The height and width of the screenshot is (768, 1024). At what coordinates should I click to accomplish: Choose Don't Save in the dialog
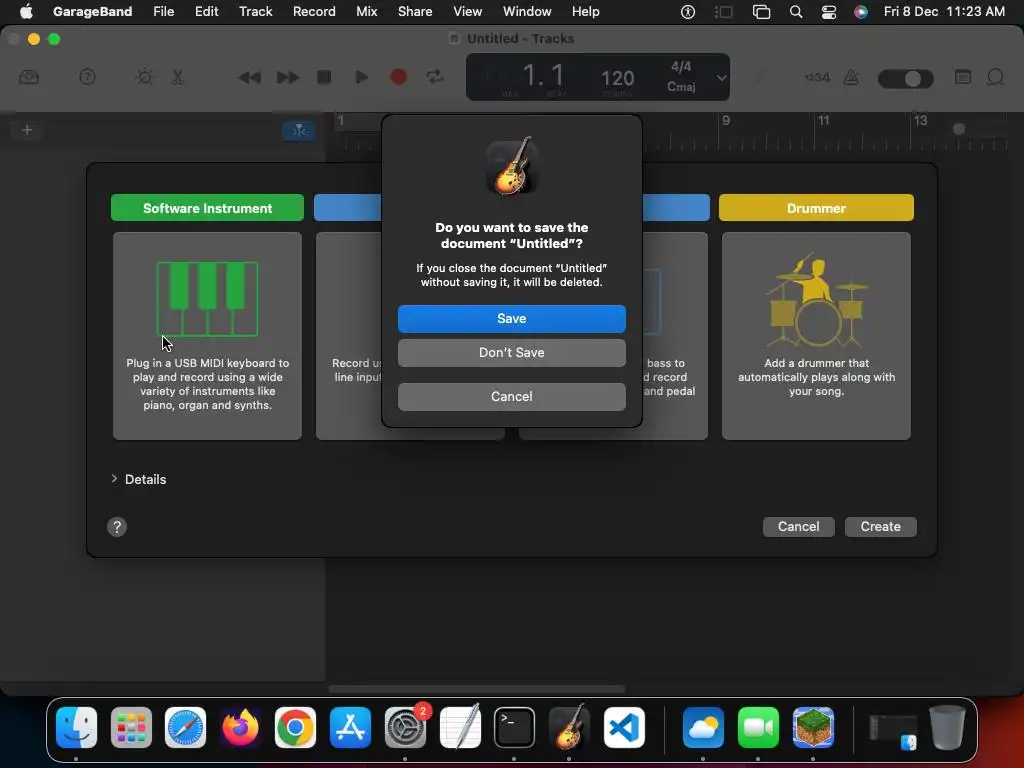tap(511, 353)
